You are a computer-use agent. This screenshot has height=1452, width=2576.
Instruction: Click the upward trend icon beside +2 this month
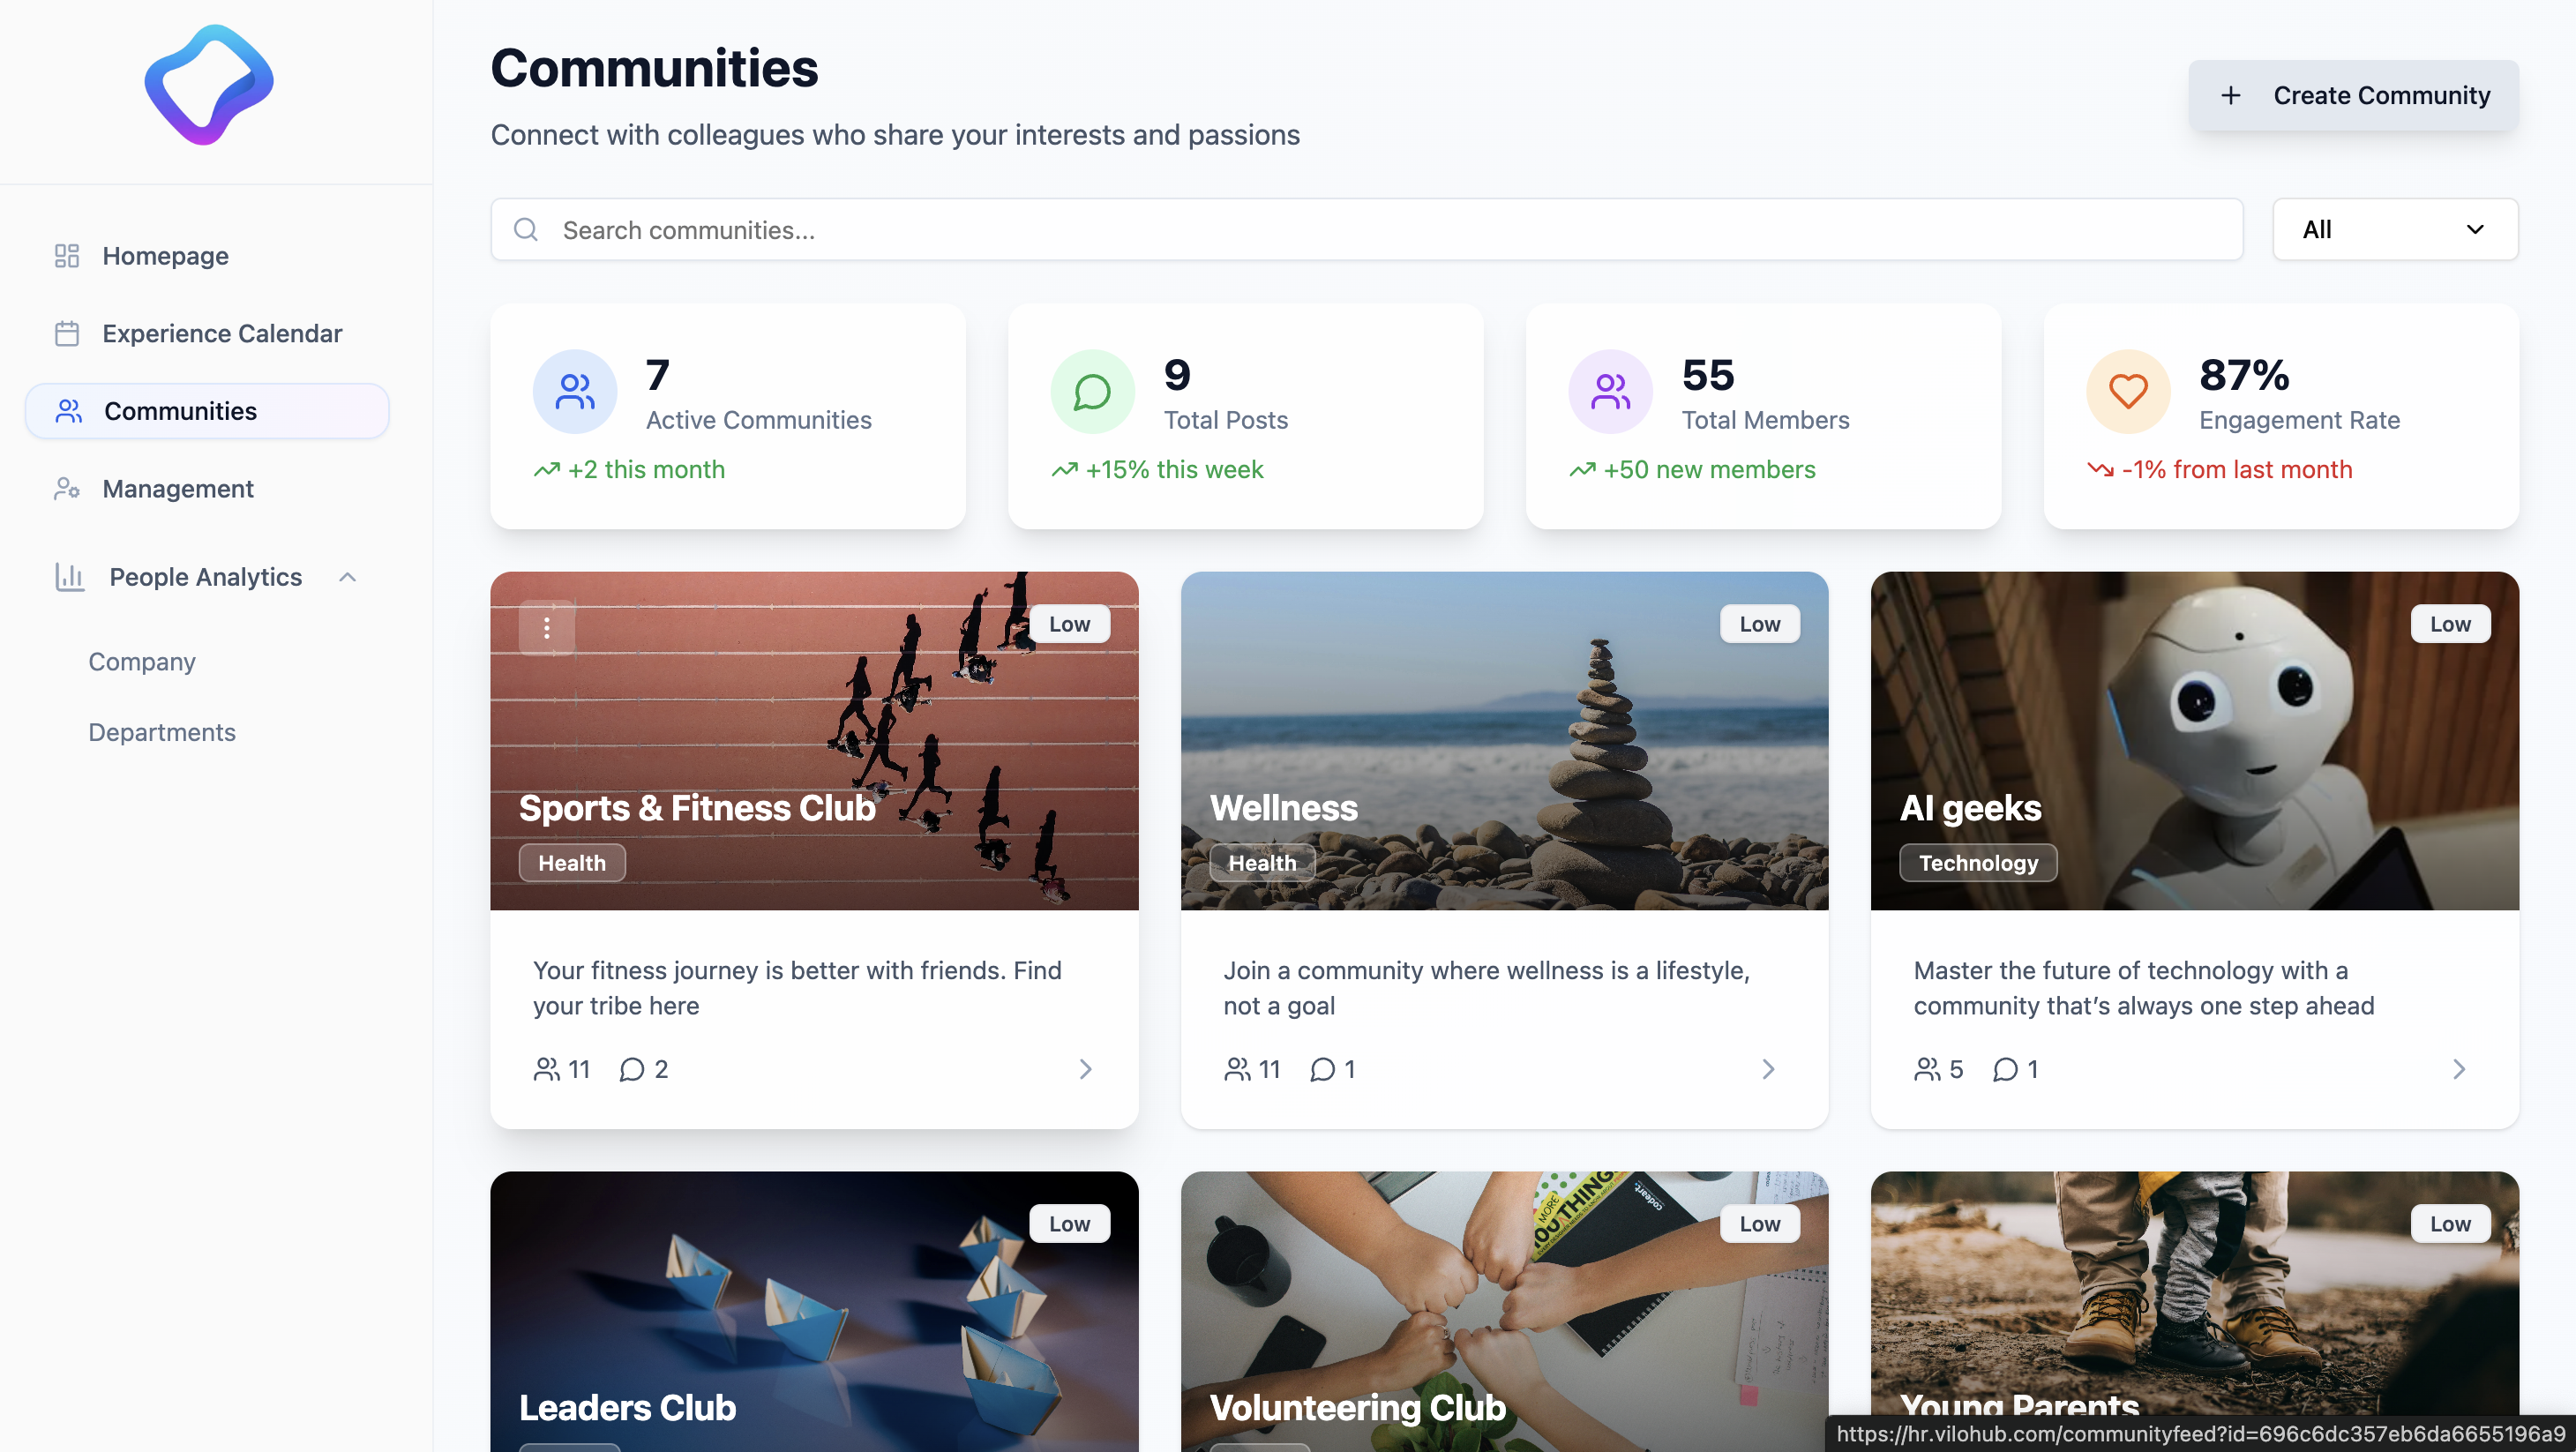click(x=547, y=470)
